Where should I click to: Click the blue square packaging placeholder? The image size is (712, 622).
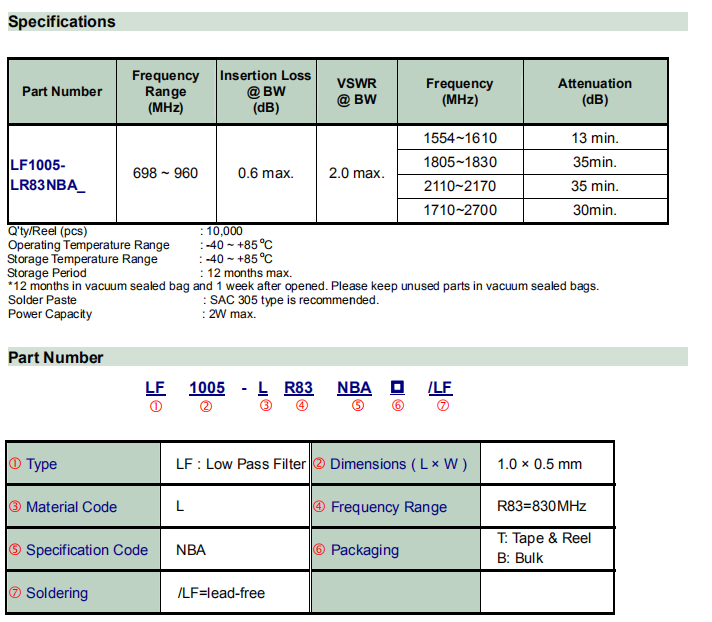click(397, 387)
